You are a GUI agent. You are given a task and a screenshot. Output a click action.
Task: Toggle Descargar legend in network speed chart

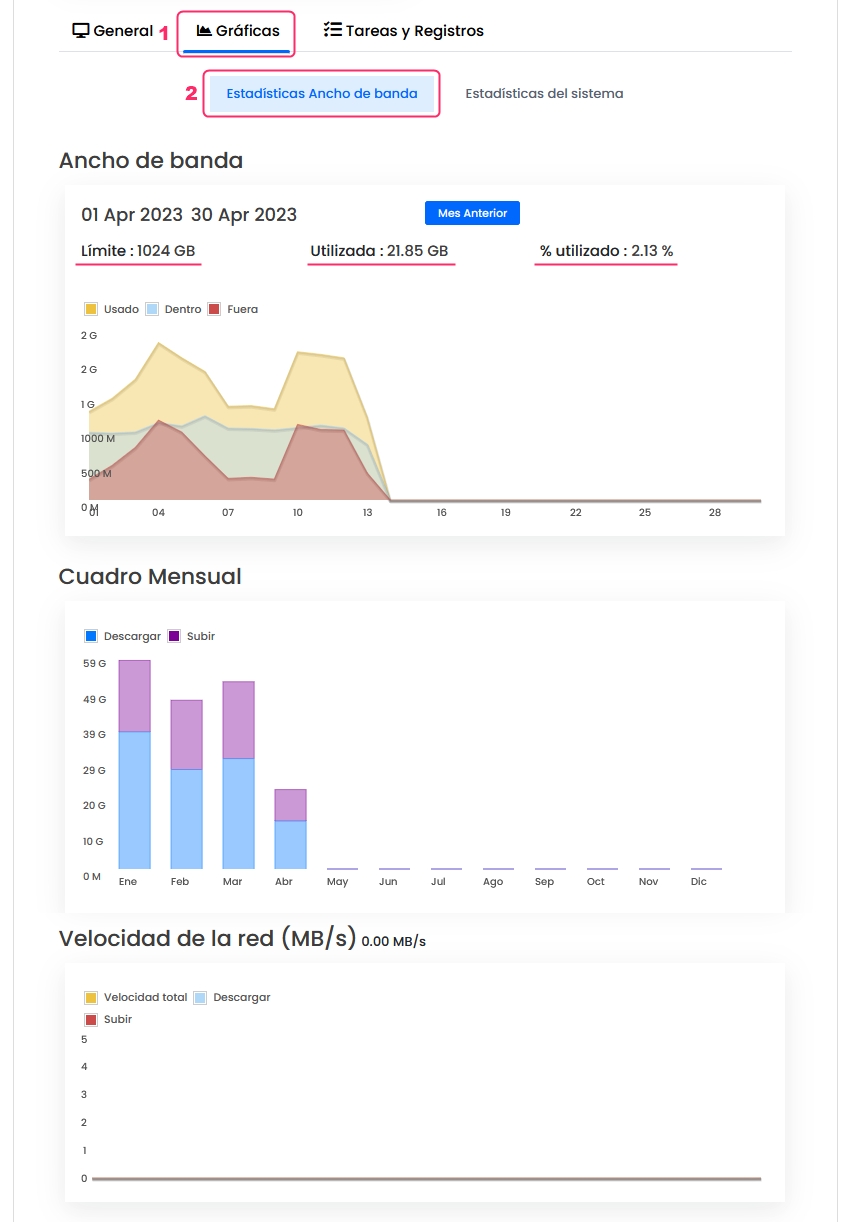[231, 997]
